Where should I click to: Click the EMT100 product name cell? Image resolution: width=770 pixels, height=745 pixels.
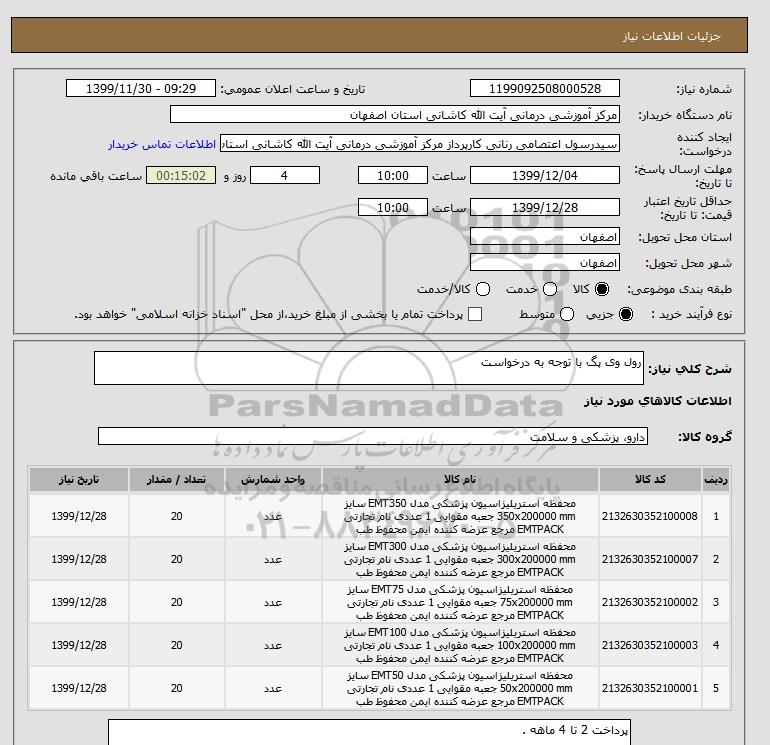point(460,645)
